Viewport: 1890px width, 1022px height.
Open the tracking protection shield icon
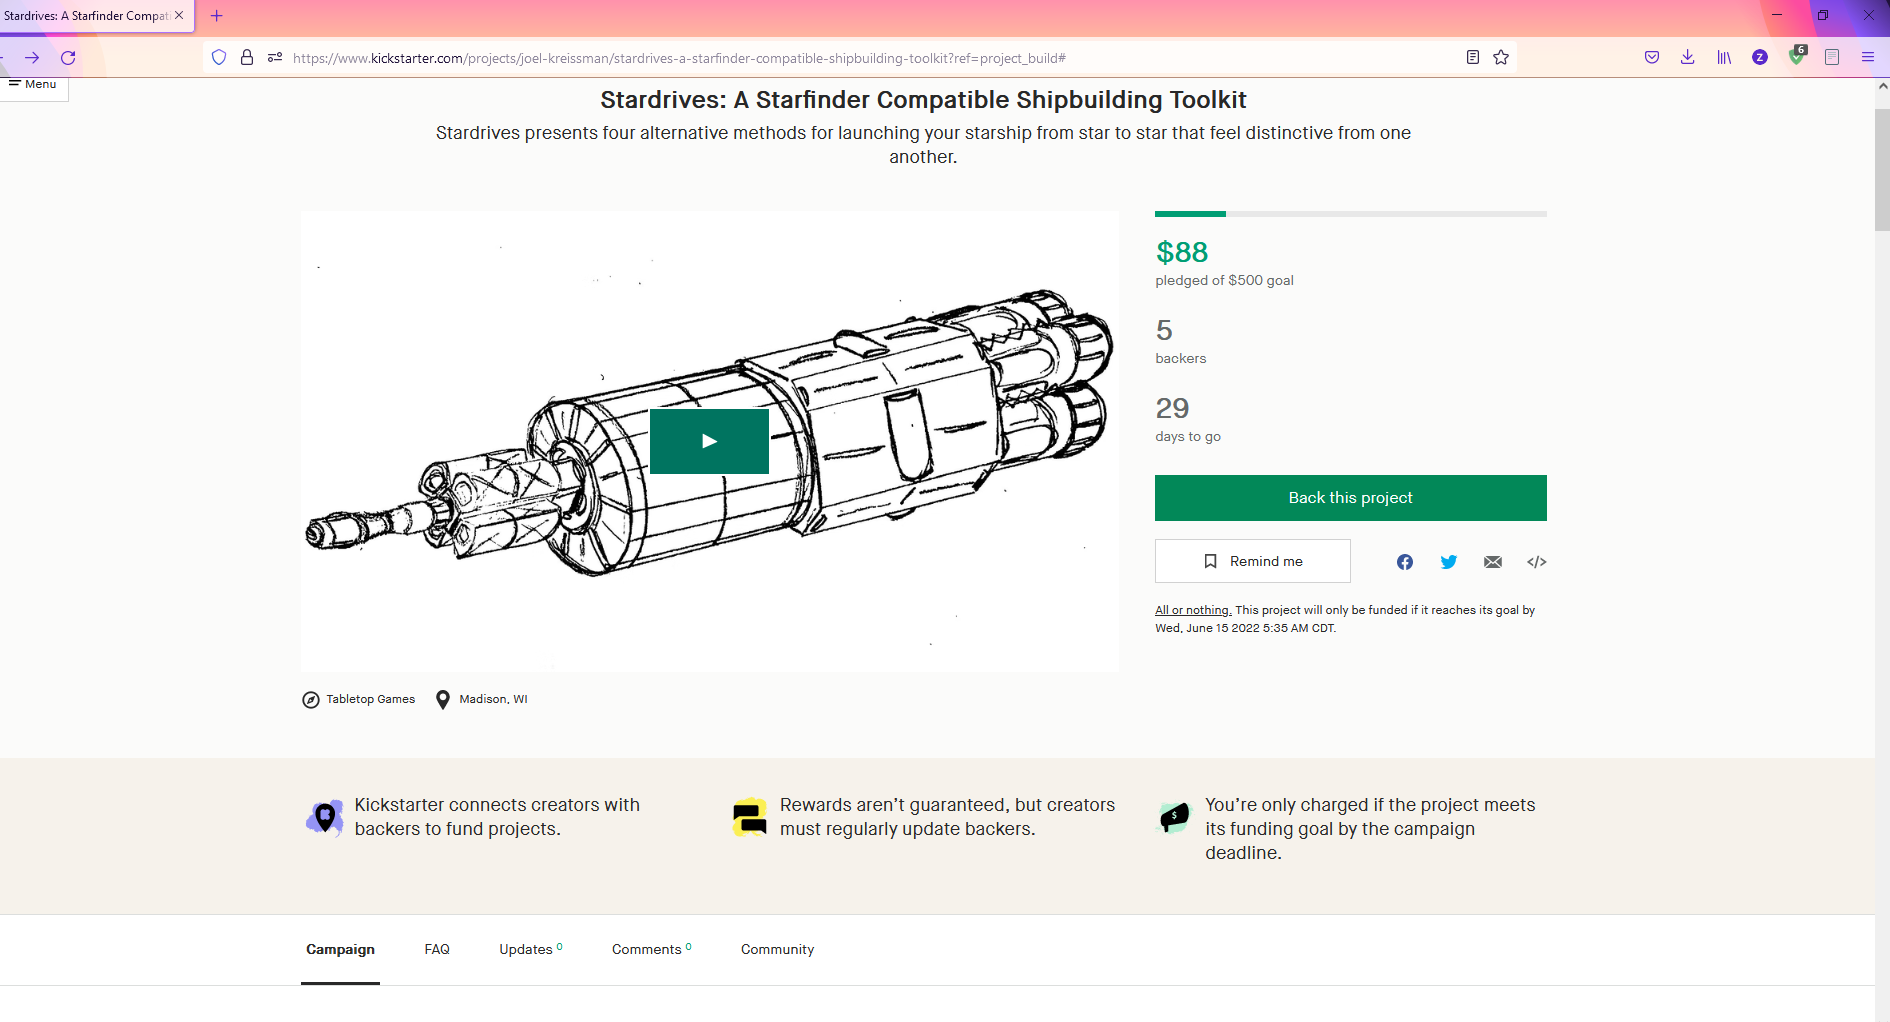[x=219, y=58]
